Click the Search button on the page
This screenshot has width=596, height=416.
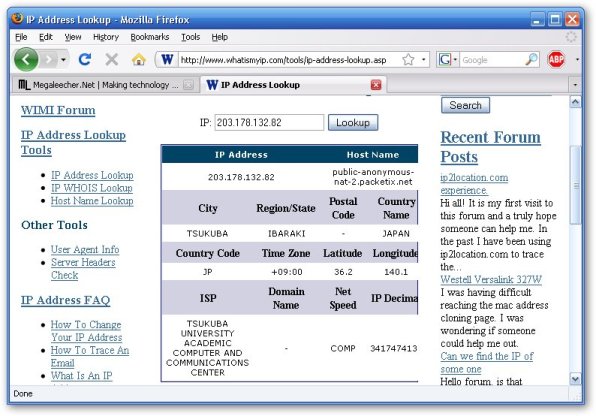click(x=465, y=105)
